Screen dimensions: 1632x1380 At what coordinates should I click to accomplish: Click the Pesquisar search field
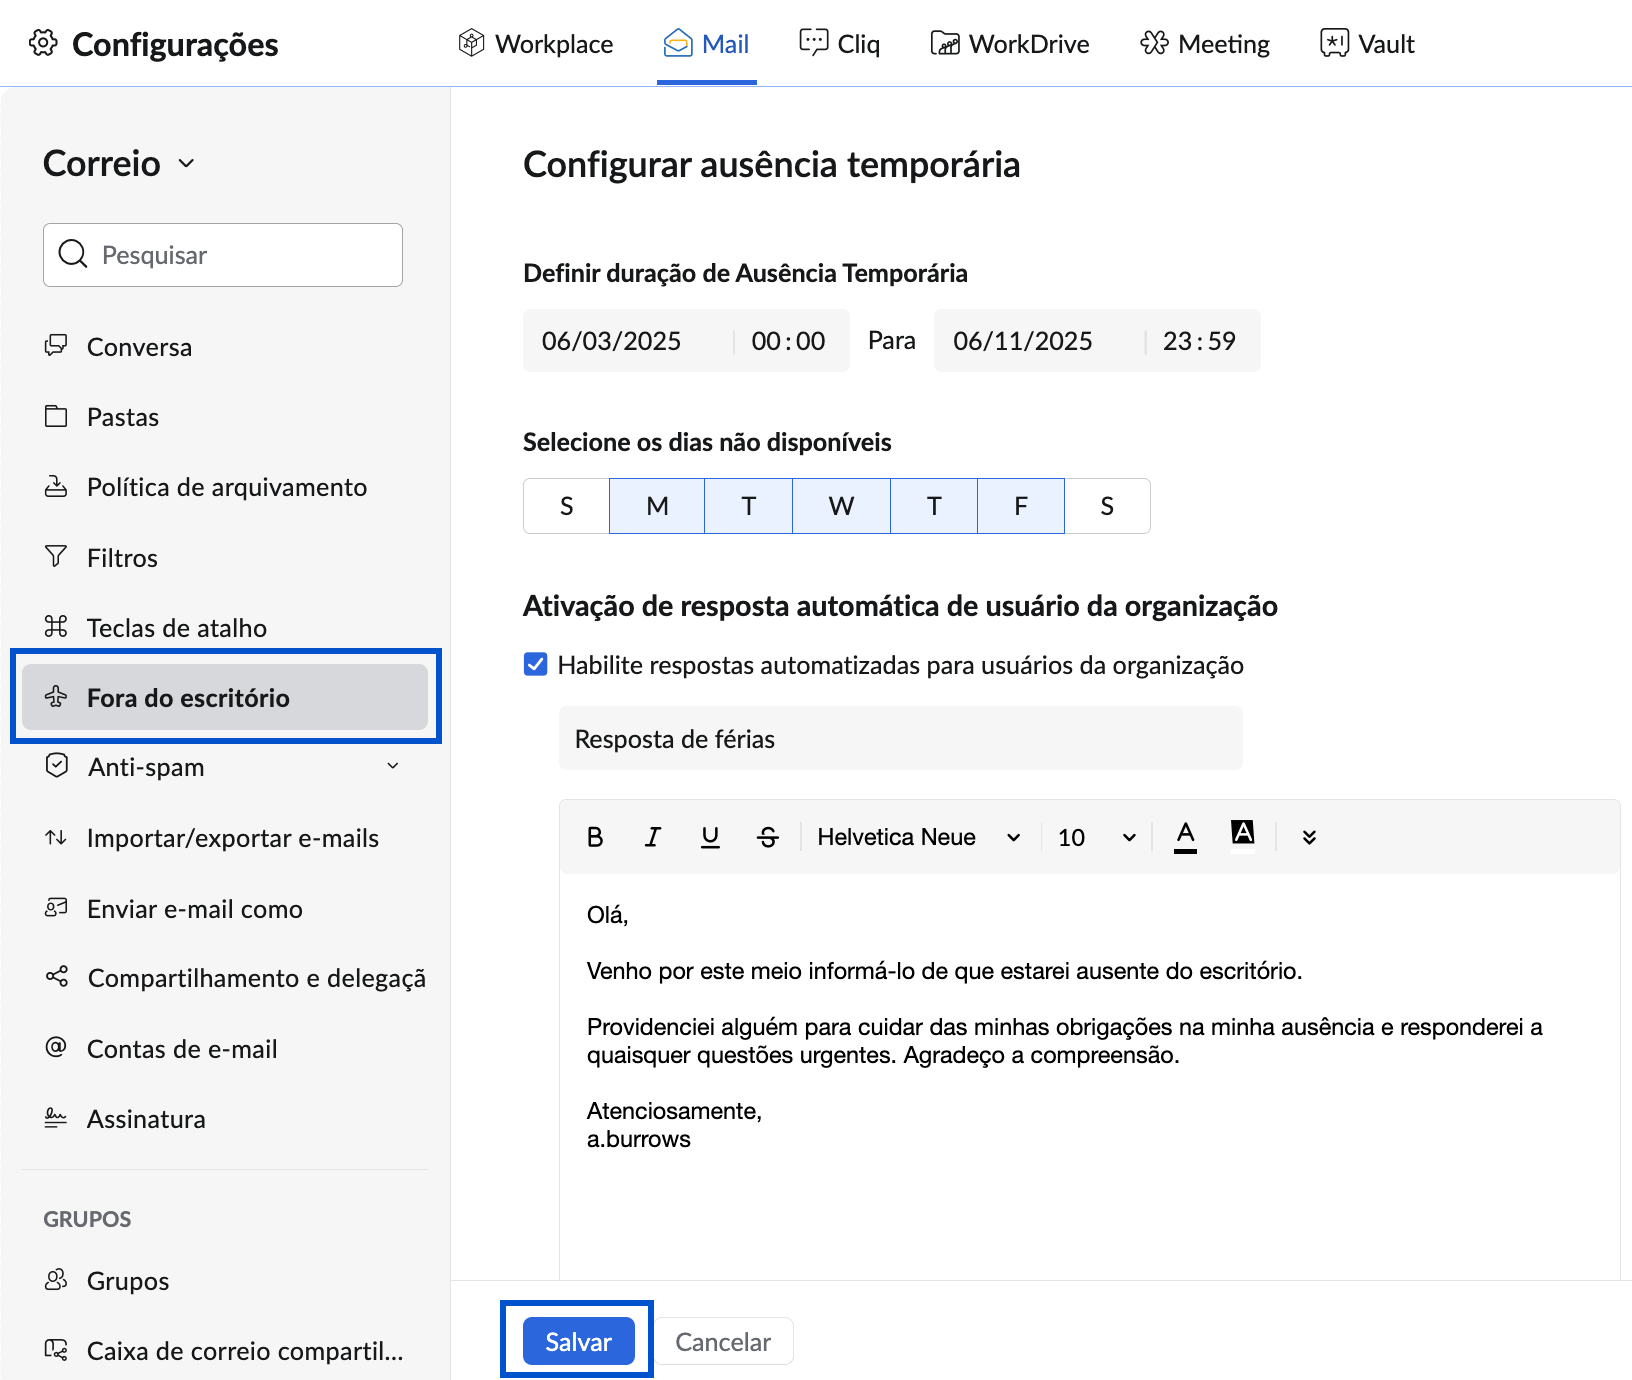[x=223, y=255]
